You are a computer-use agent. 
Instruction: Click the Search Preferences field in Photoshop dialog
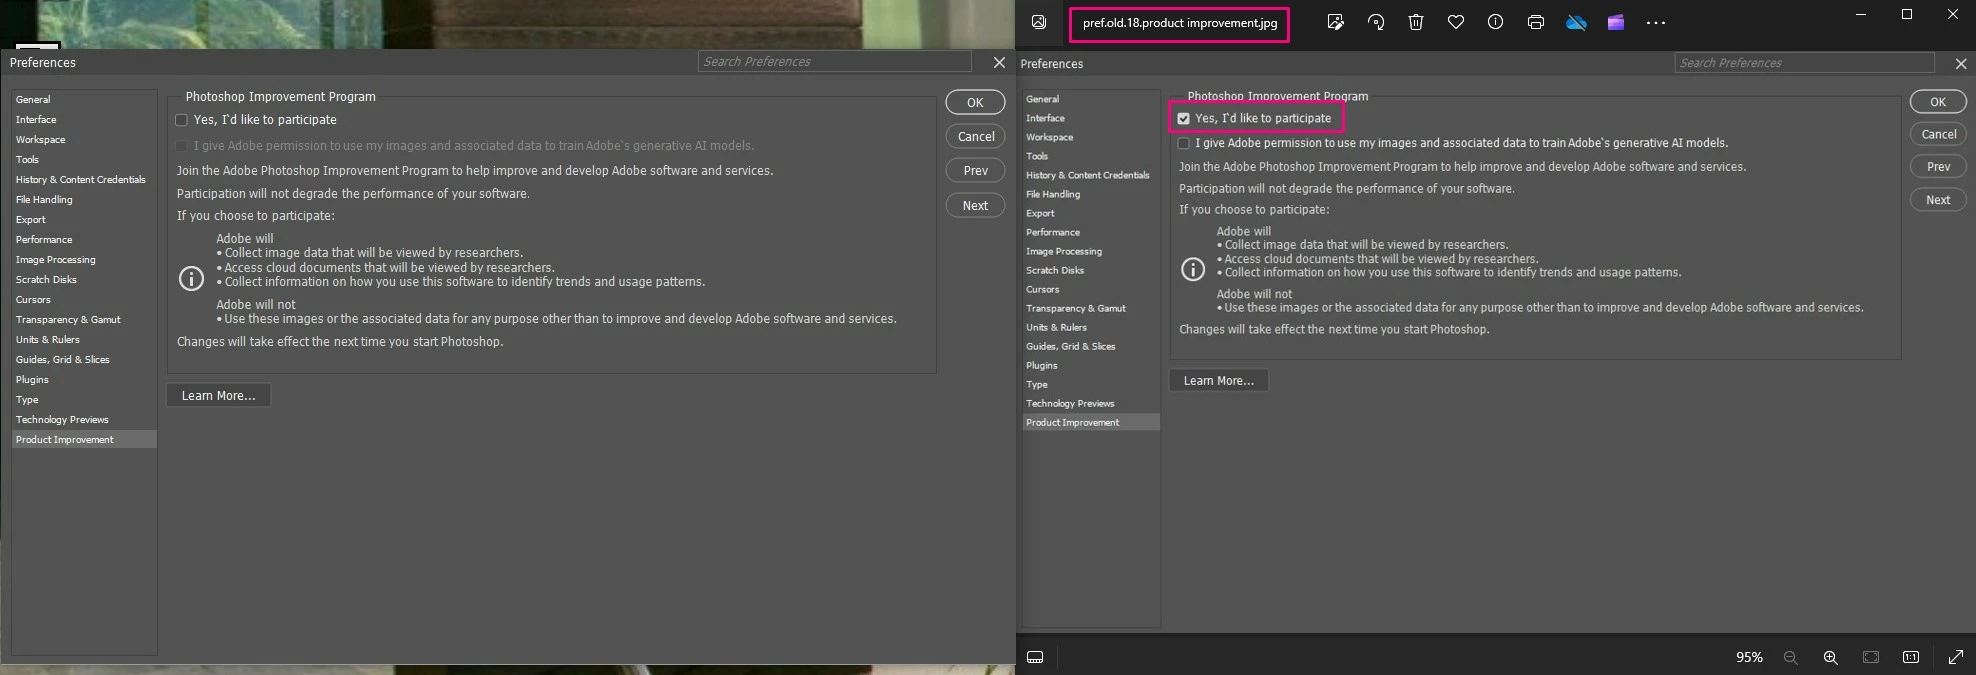coord(834,62)
